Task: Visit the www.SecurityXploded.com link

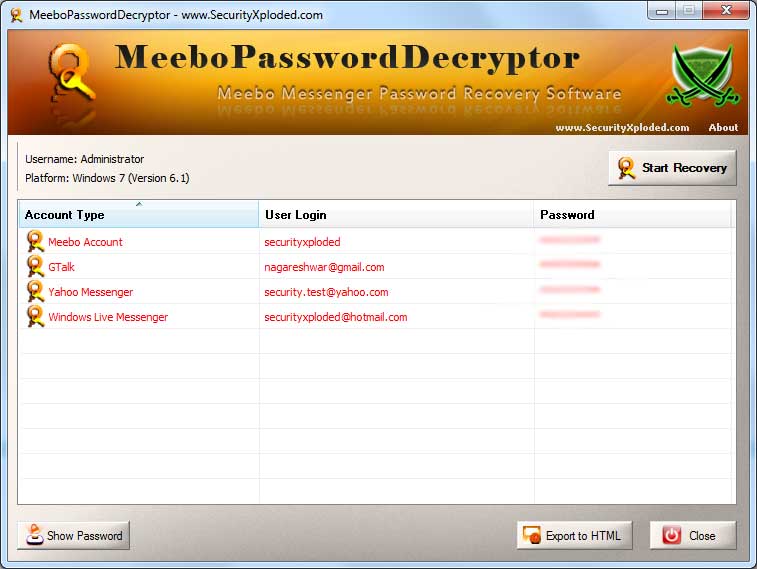Action: point(622,128)
